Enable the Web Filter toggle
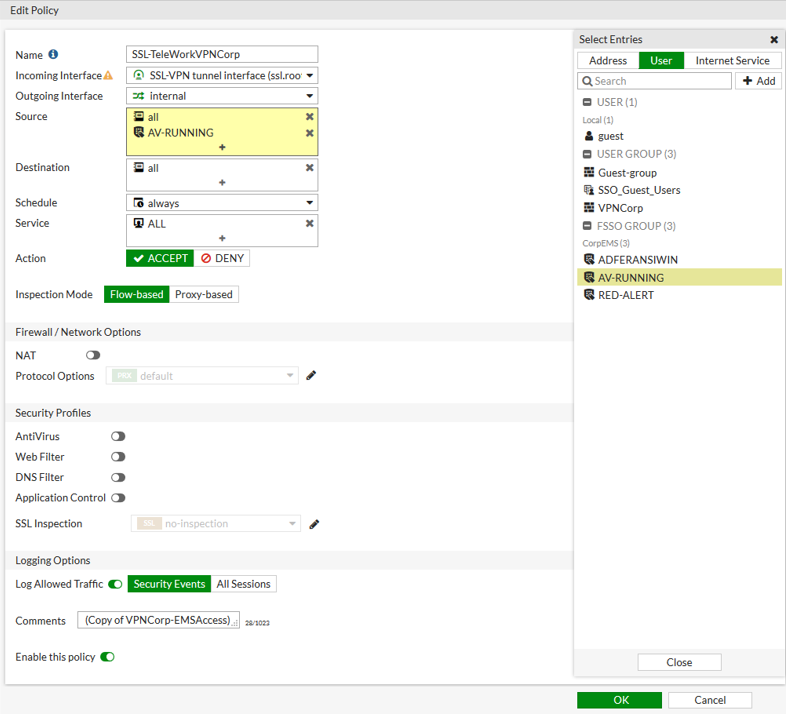The image size is (786, 714). [x=118, y=457]
